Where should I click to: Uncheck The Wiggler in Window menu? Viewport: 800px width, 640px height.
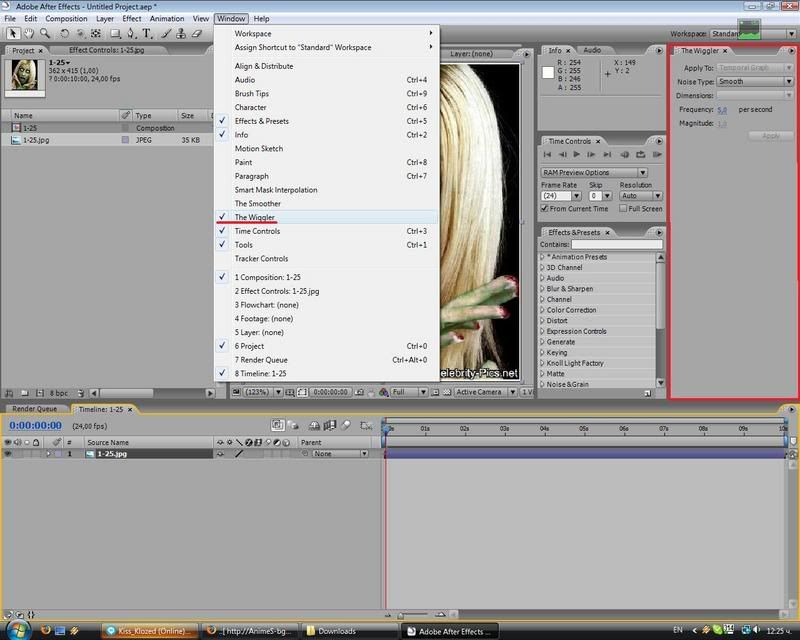(327, 217)
